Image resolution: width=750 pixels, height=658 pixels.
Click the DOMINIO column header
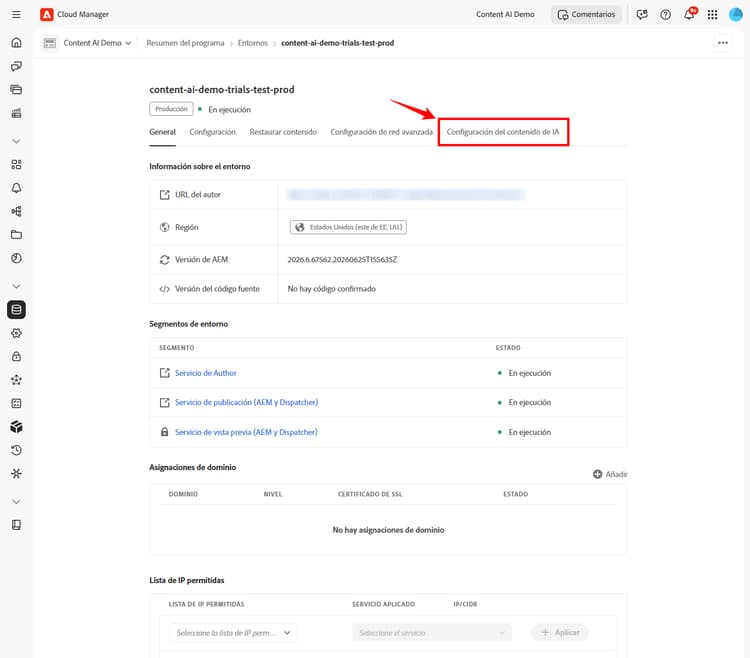tap(183, 494)
